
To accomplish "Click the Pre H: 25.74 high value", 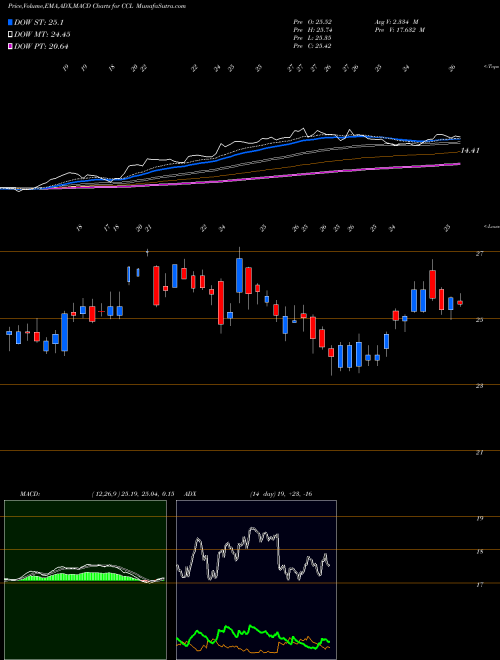I will pyautogui.click(x=312, y=30).
